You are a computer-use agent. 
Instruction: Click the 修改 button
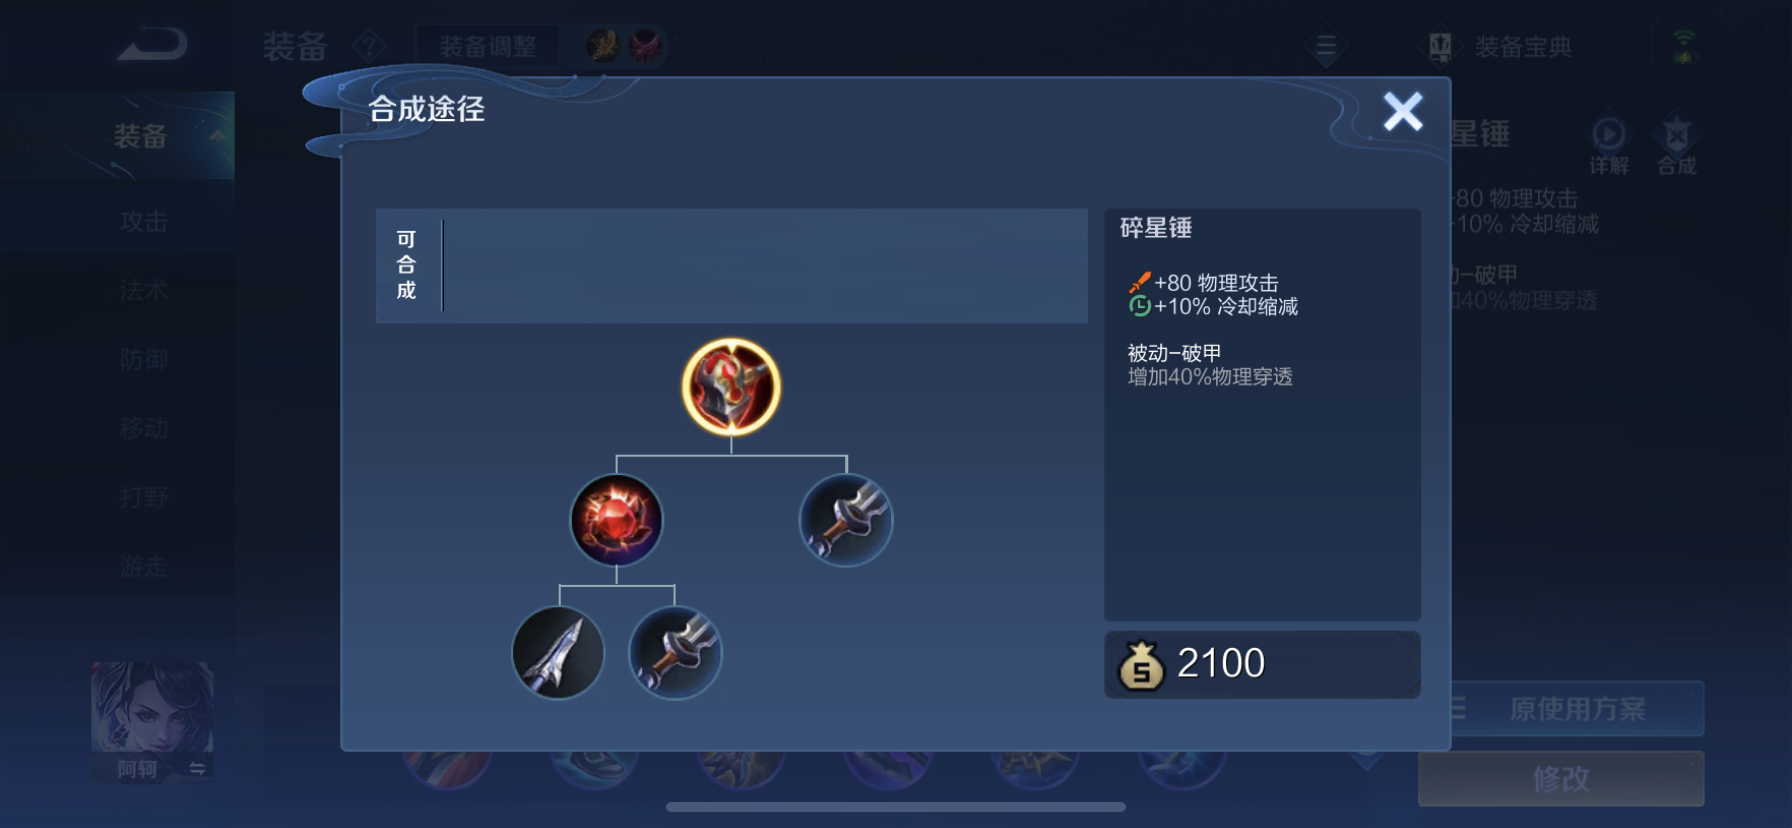1561,779
